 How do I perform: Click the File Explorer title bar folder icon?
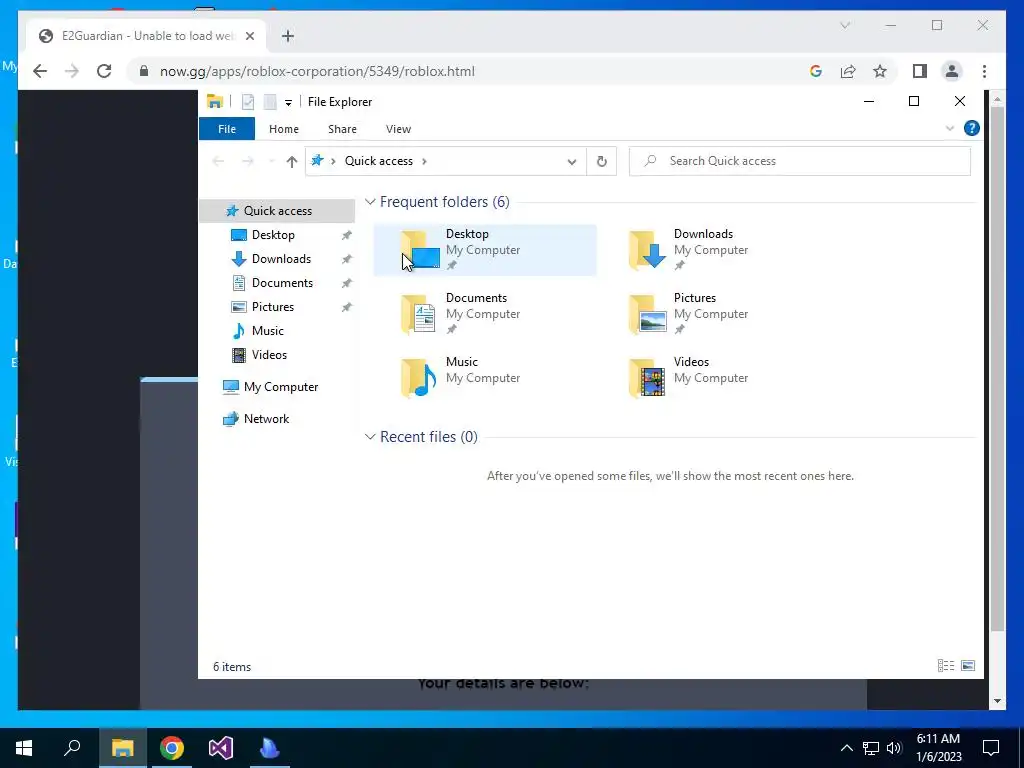click(x=215, y=101)
